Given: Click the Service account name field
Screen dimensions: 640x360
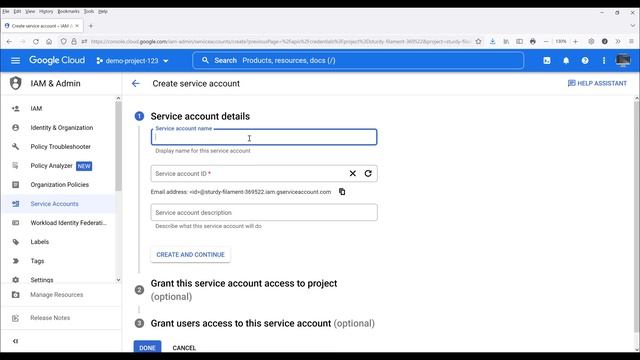Looking at the screenshot, I should (x=264, y=137).
